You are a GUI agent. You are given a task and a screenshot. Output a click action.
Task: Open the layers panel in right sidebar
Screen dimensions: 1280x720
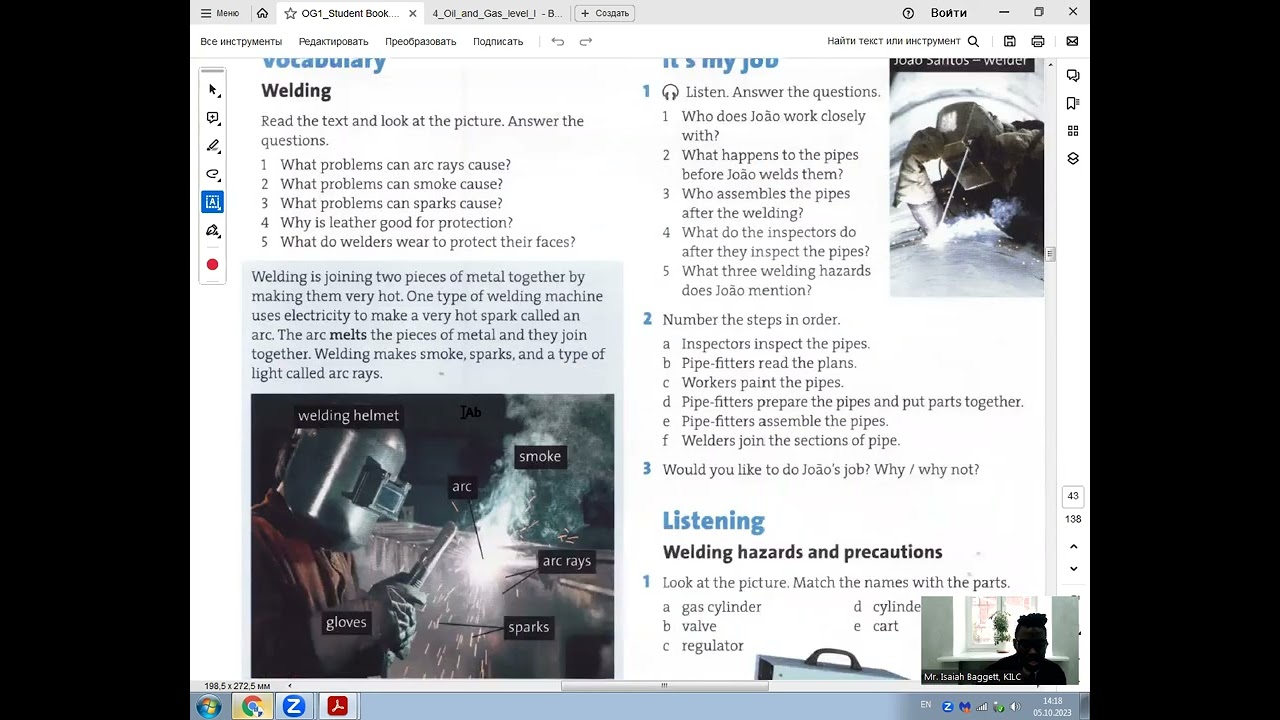[1073, 159]
